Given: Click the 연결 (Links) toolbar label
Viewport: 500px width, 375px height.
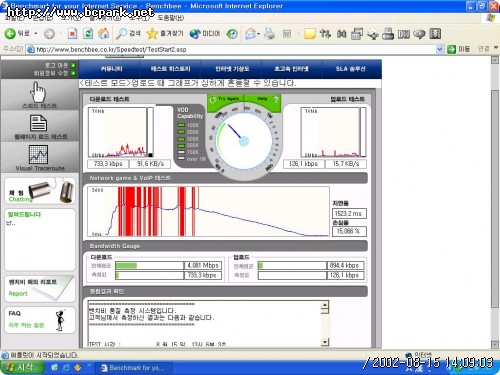Looking at the screenshot, I should (x=483, y=49).
